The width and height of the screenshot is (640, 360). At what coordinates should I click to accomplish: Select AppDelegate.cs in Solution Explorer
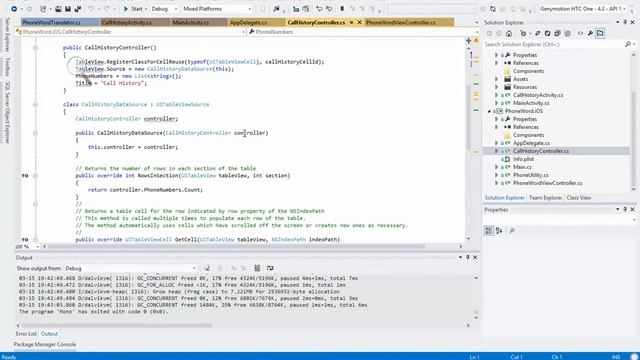[x=531, y=143]
